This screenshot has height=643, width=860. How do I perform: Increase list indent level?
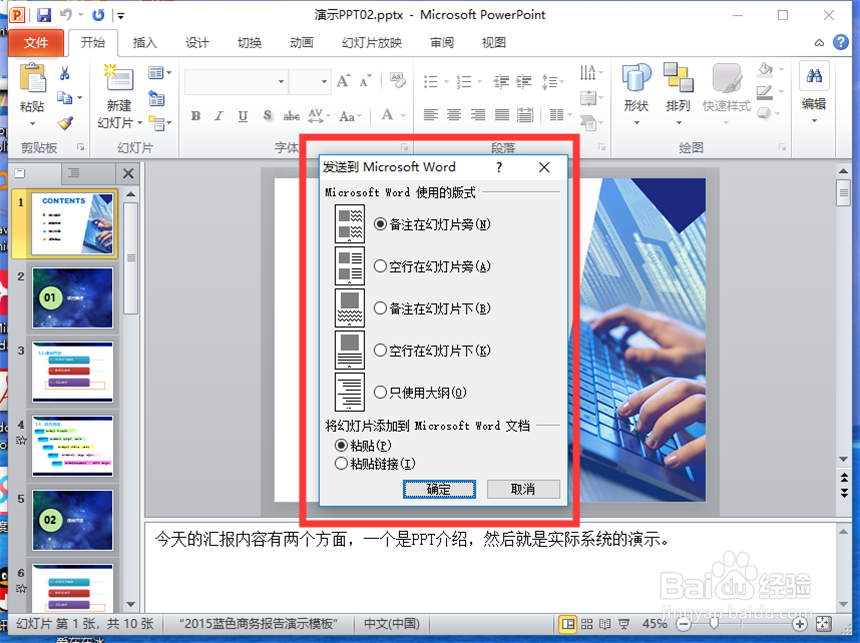click(x=524, y=82)
